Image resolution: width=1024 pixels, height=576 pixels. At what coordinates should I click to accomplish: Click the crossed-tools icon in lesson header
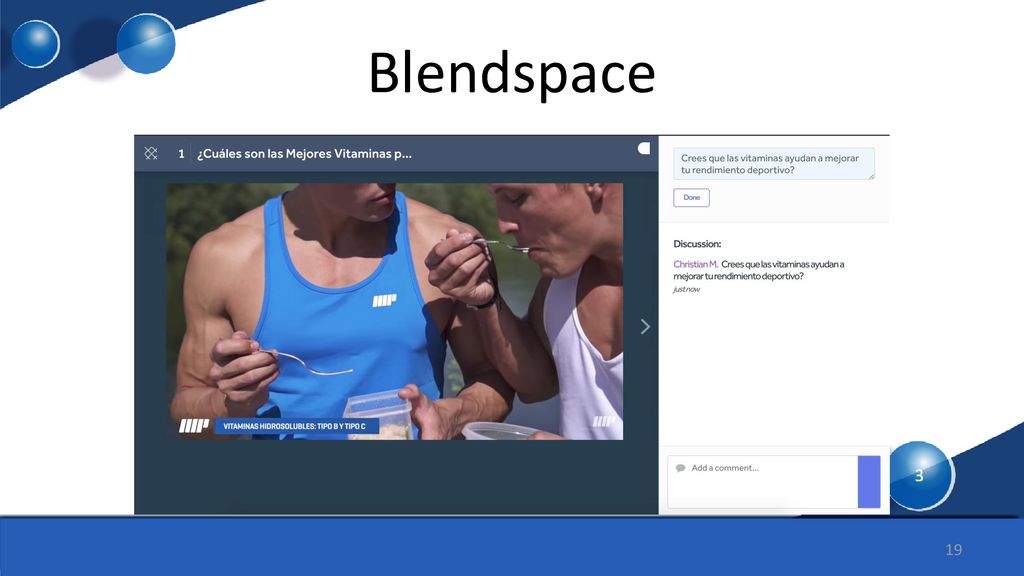pyautogui.click(x=151, y=153)
